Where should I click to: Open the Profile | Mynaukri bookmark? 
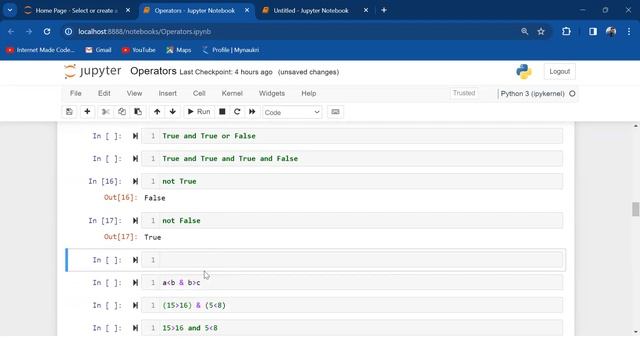coord(231,50)
